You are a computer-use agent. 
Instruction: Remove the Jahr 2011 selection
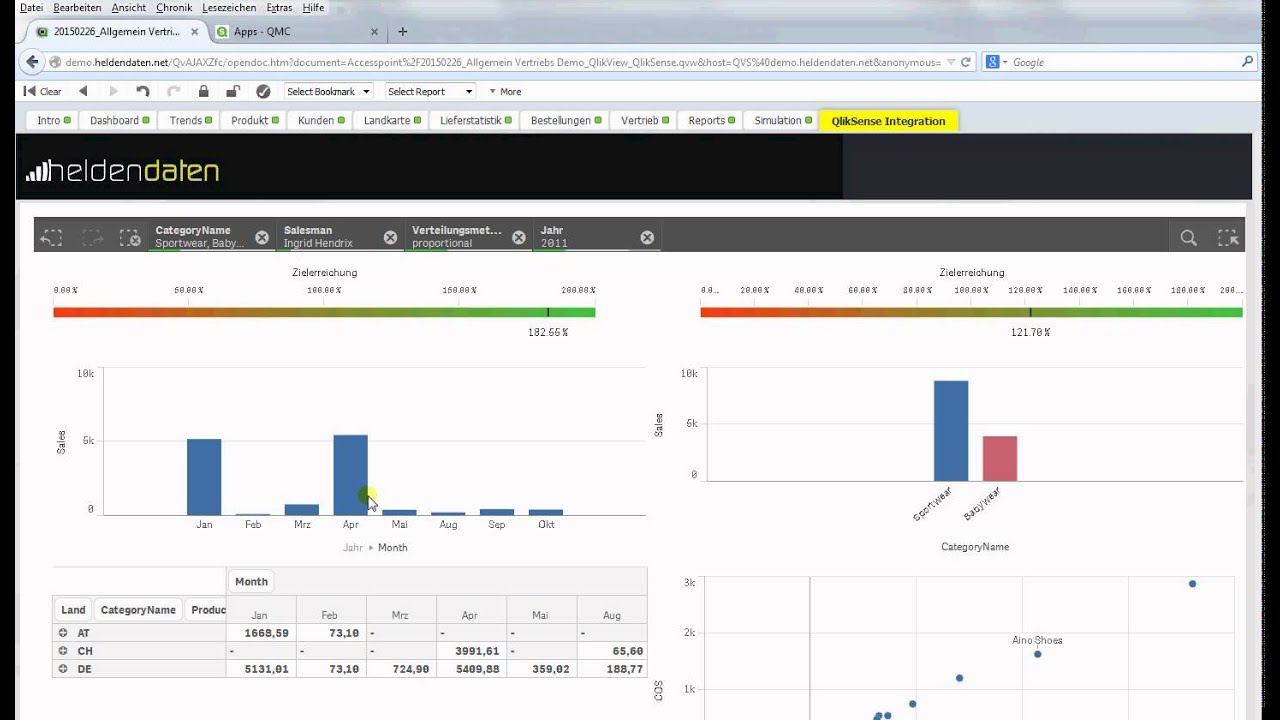647,237
